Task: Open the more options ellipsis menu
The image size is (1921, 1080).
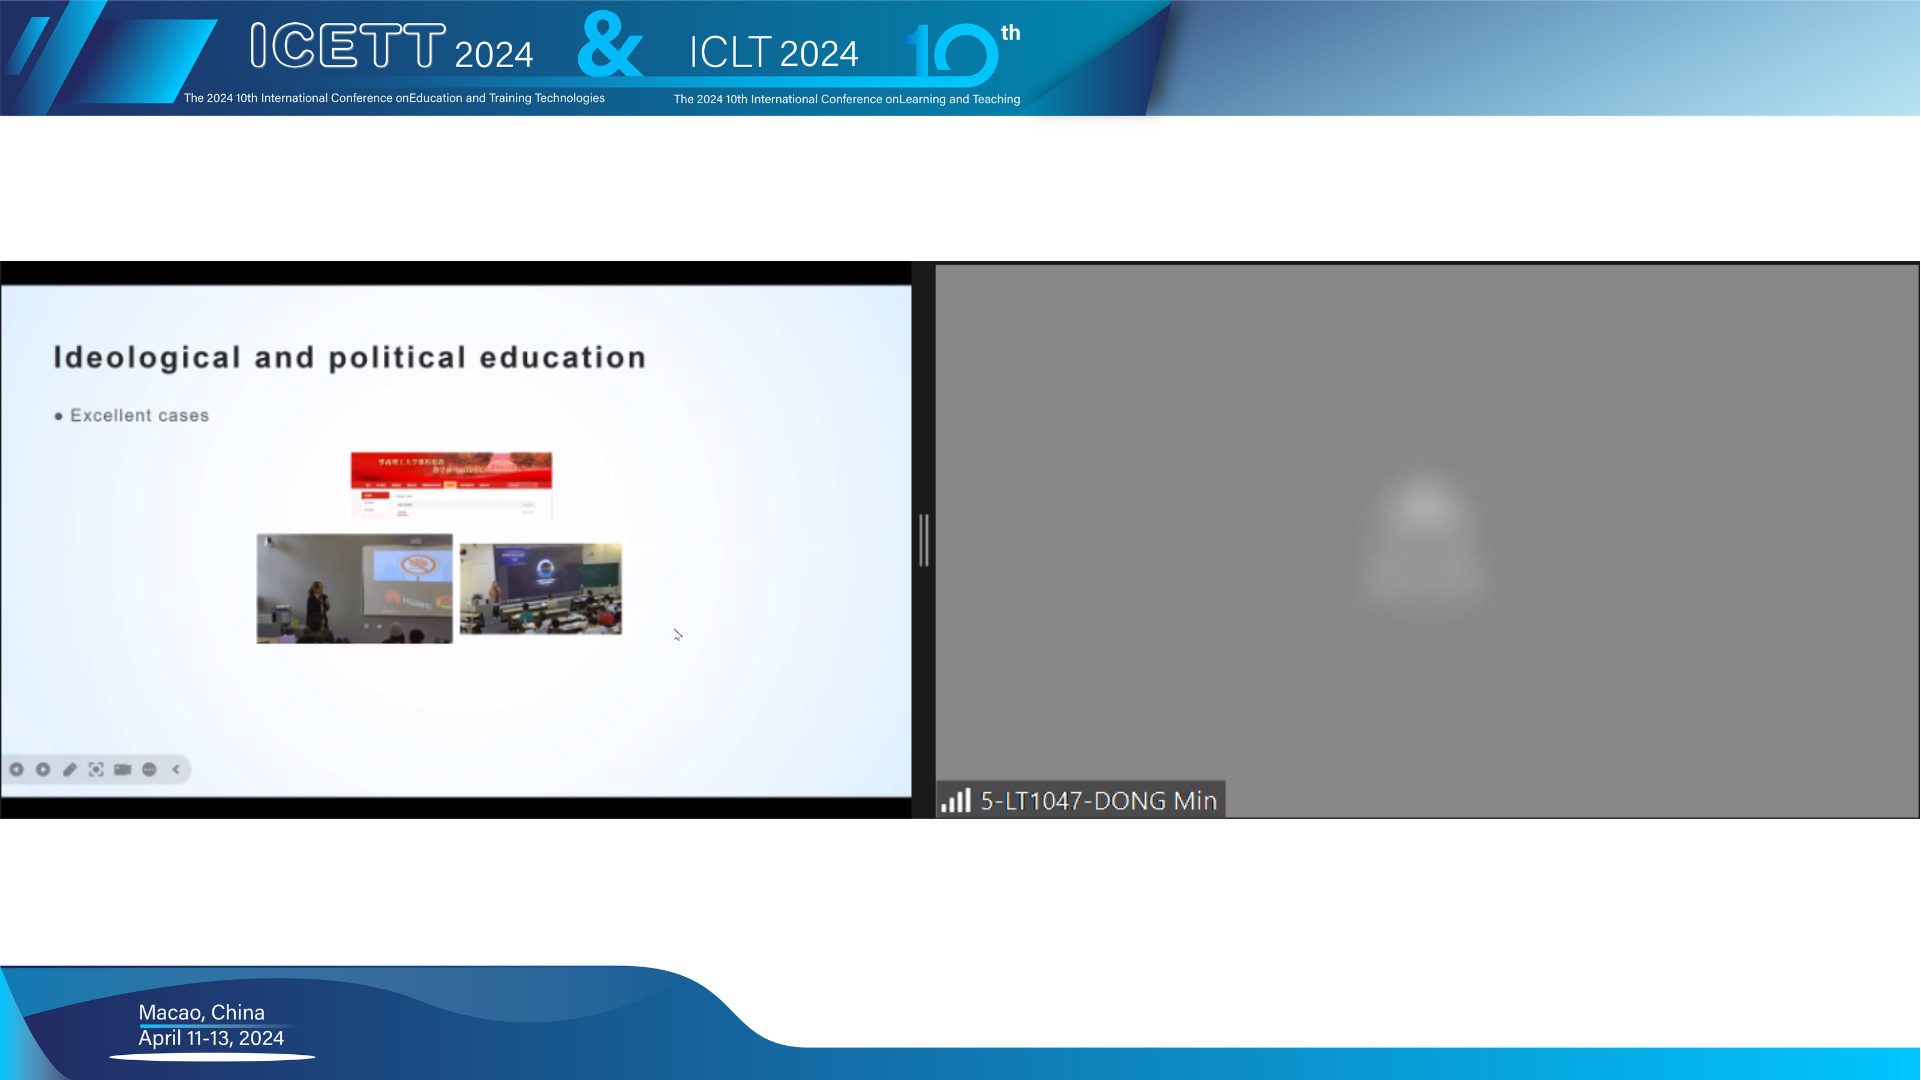Action: click(x=148, y=770)
